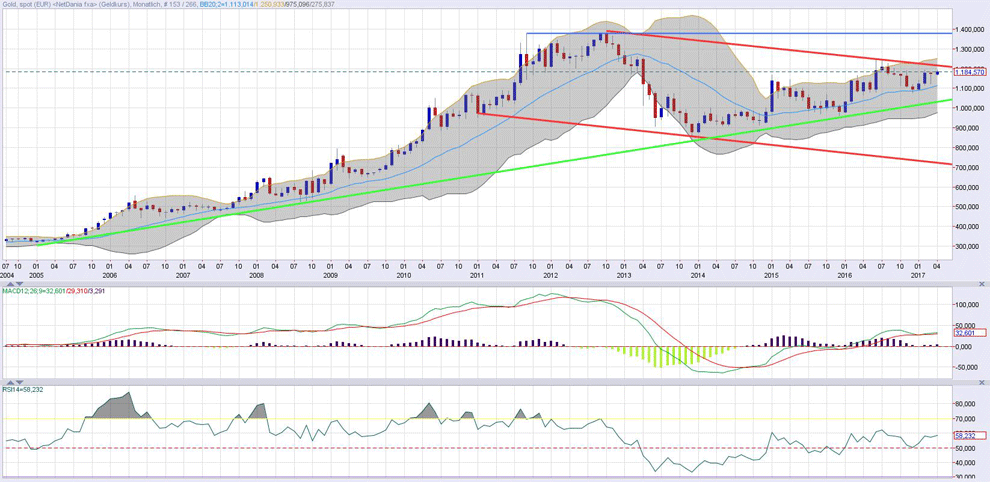Click the down arrow above the MACD panel
The height and width of the screenshot is (482, 990).
18,283
